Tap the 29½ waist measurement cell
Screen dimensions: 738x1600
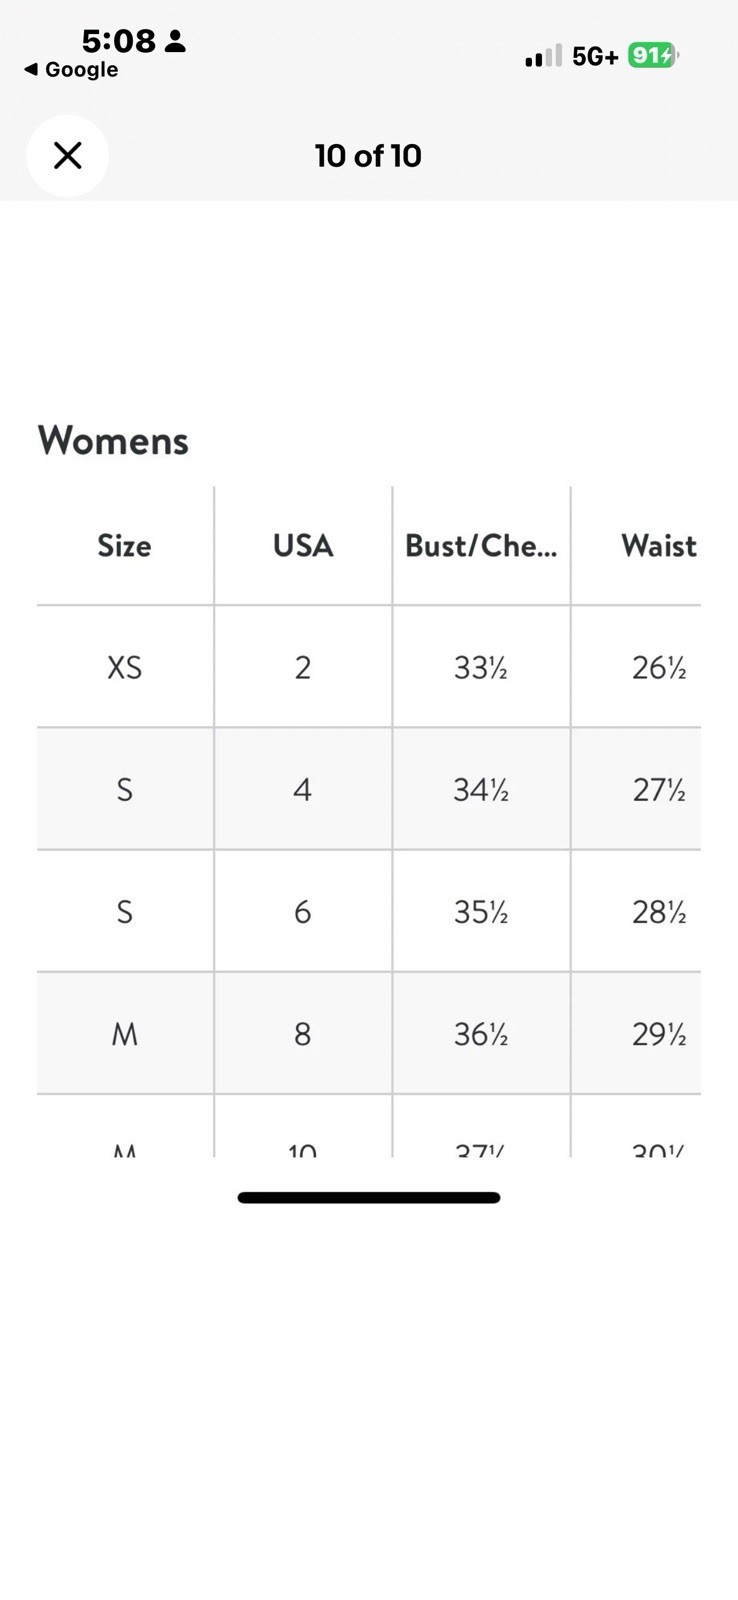pyautogui.click(x=658, y=1034)
